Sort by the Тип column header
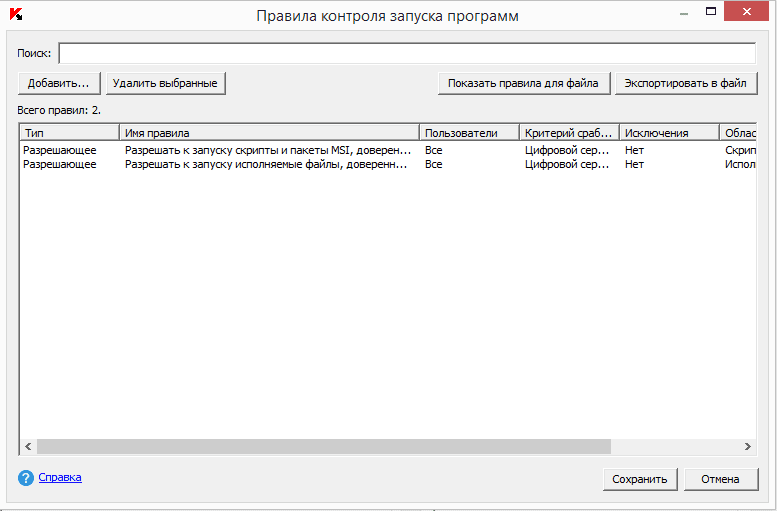 pyautogui.click(x=69, y=133)
